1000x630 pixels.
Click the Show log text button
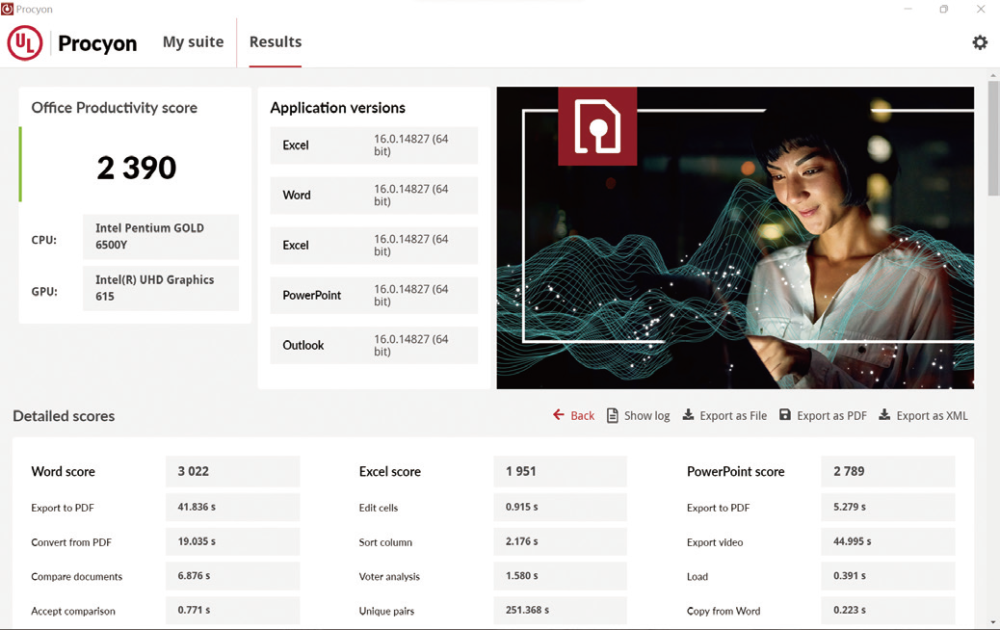tap(647, 416)
